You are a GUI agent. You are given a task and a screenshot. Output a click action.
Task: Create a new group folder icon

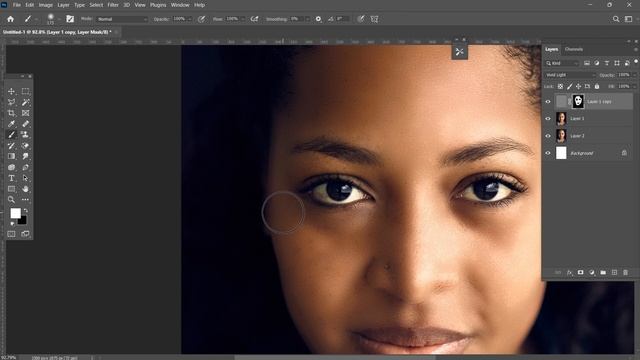603,272
